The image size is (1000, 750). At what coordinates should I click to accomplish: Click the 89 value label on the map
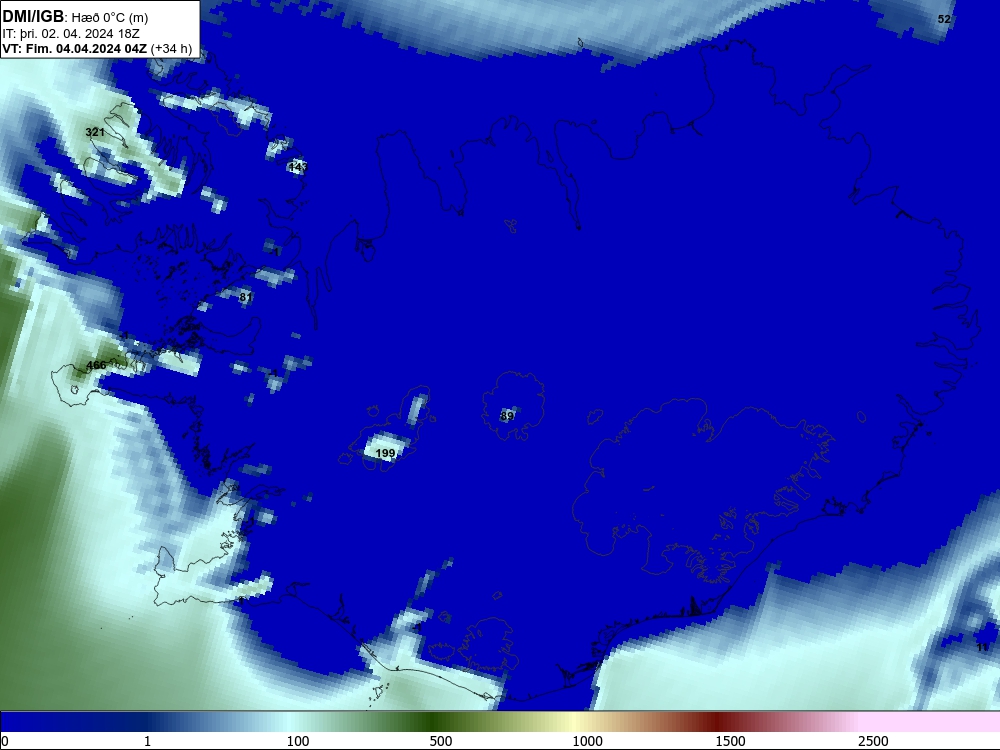click(x=507, y=416)
